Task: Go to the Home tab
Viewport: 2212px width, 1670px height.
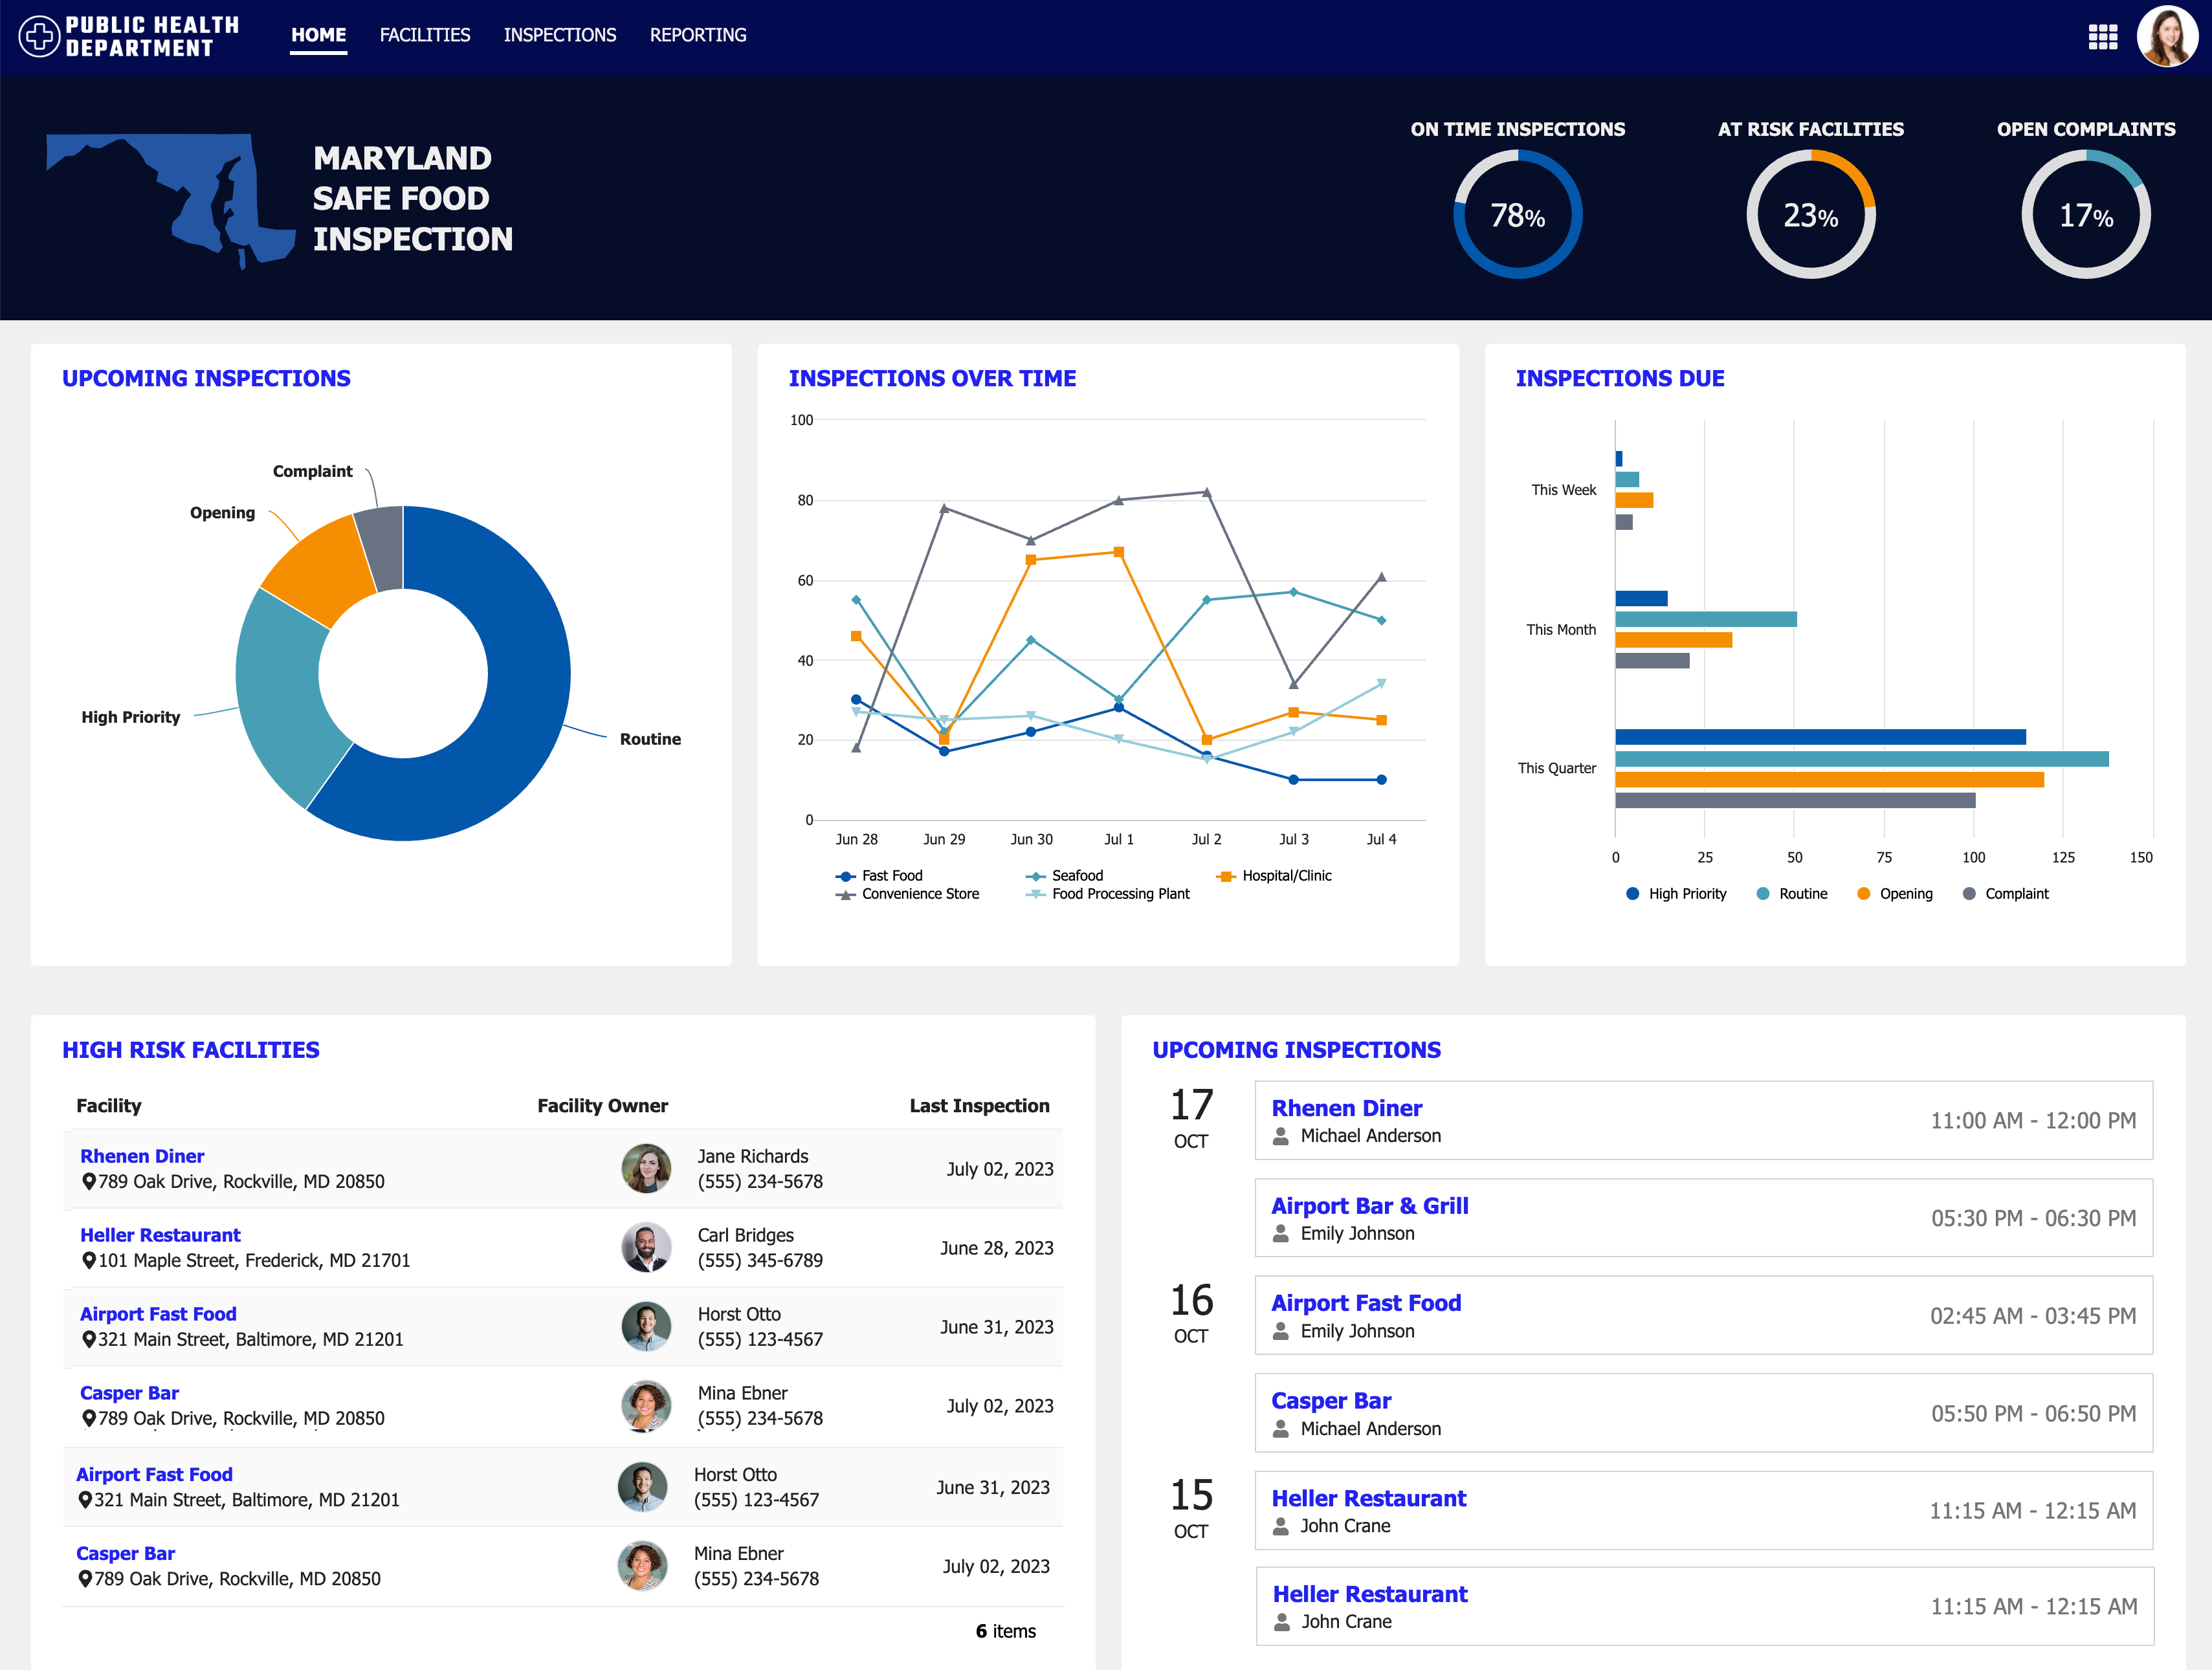Action: (318, 35)
